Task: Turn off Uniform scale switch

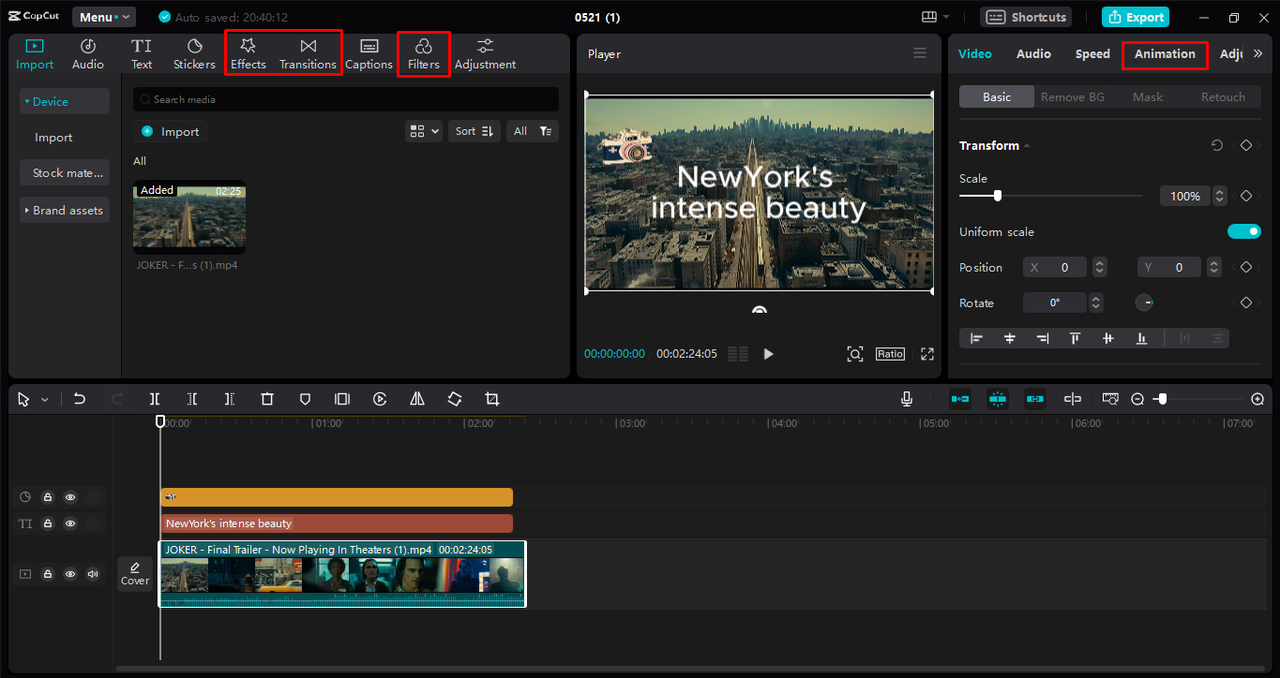Action: point(1244,232)
